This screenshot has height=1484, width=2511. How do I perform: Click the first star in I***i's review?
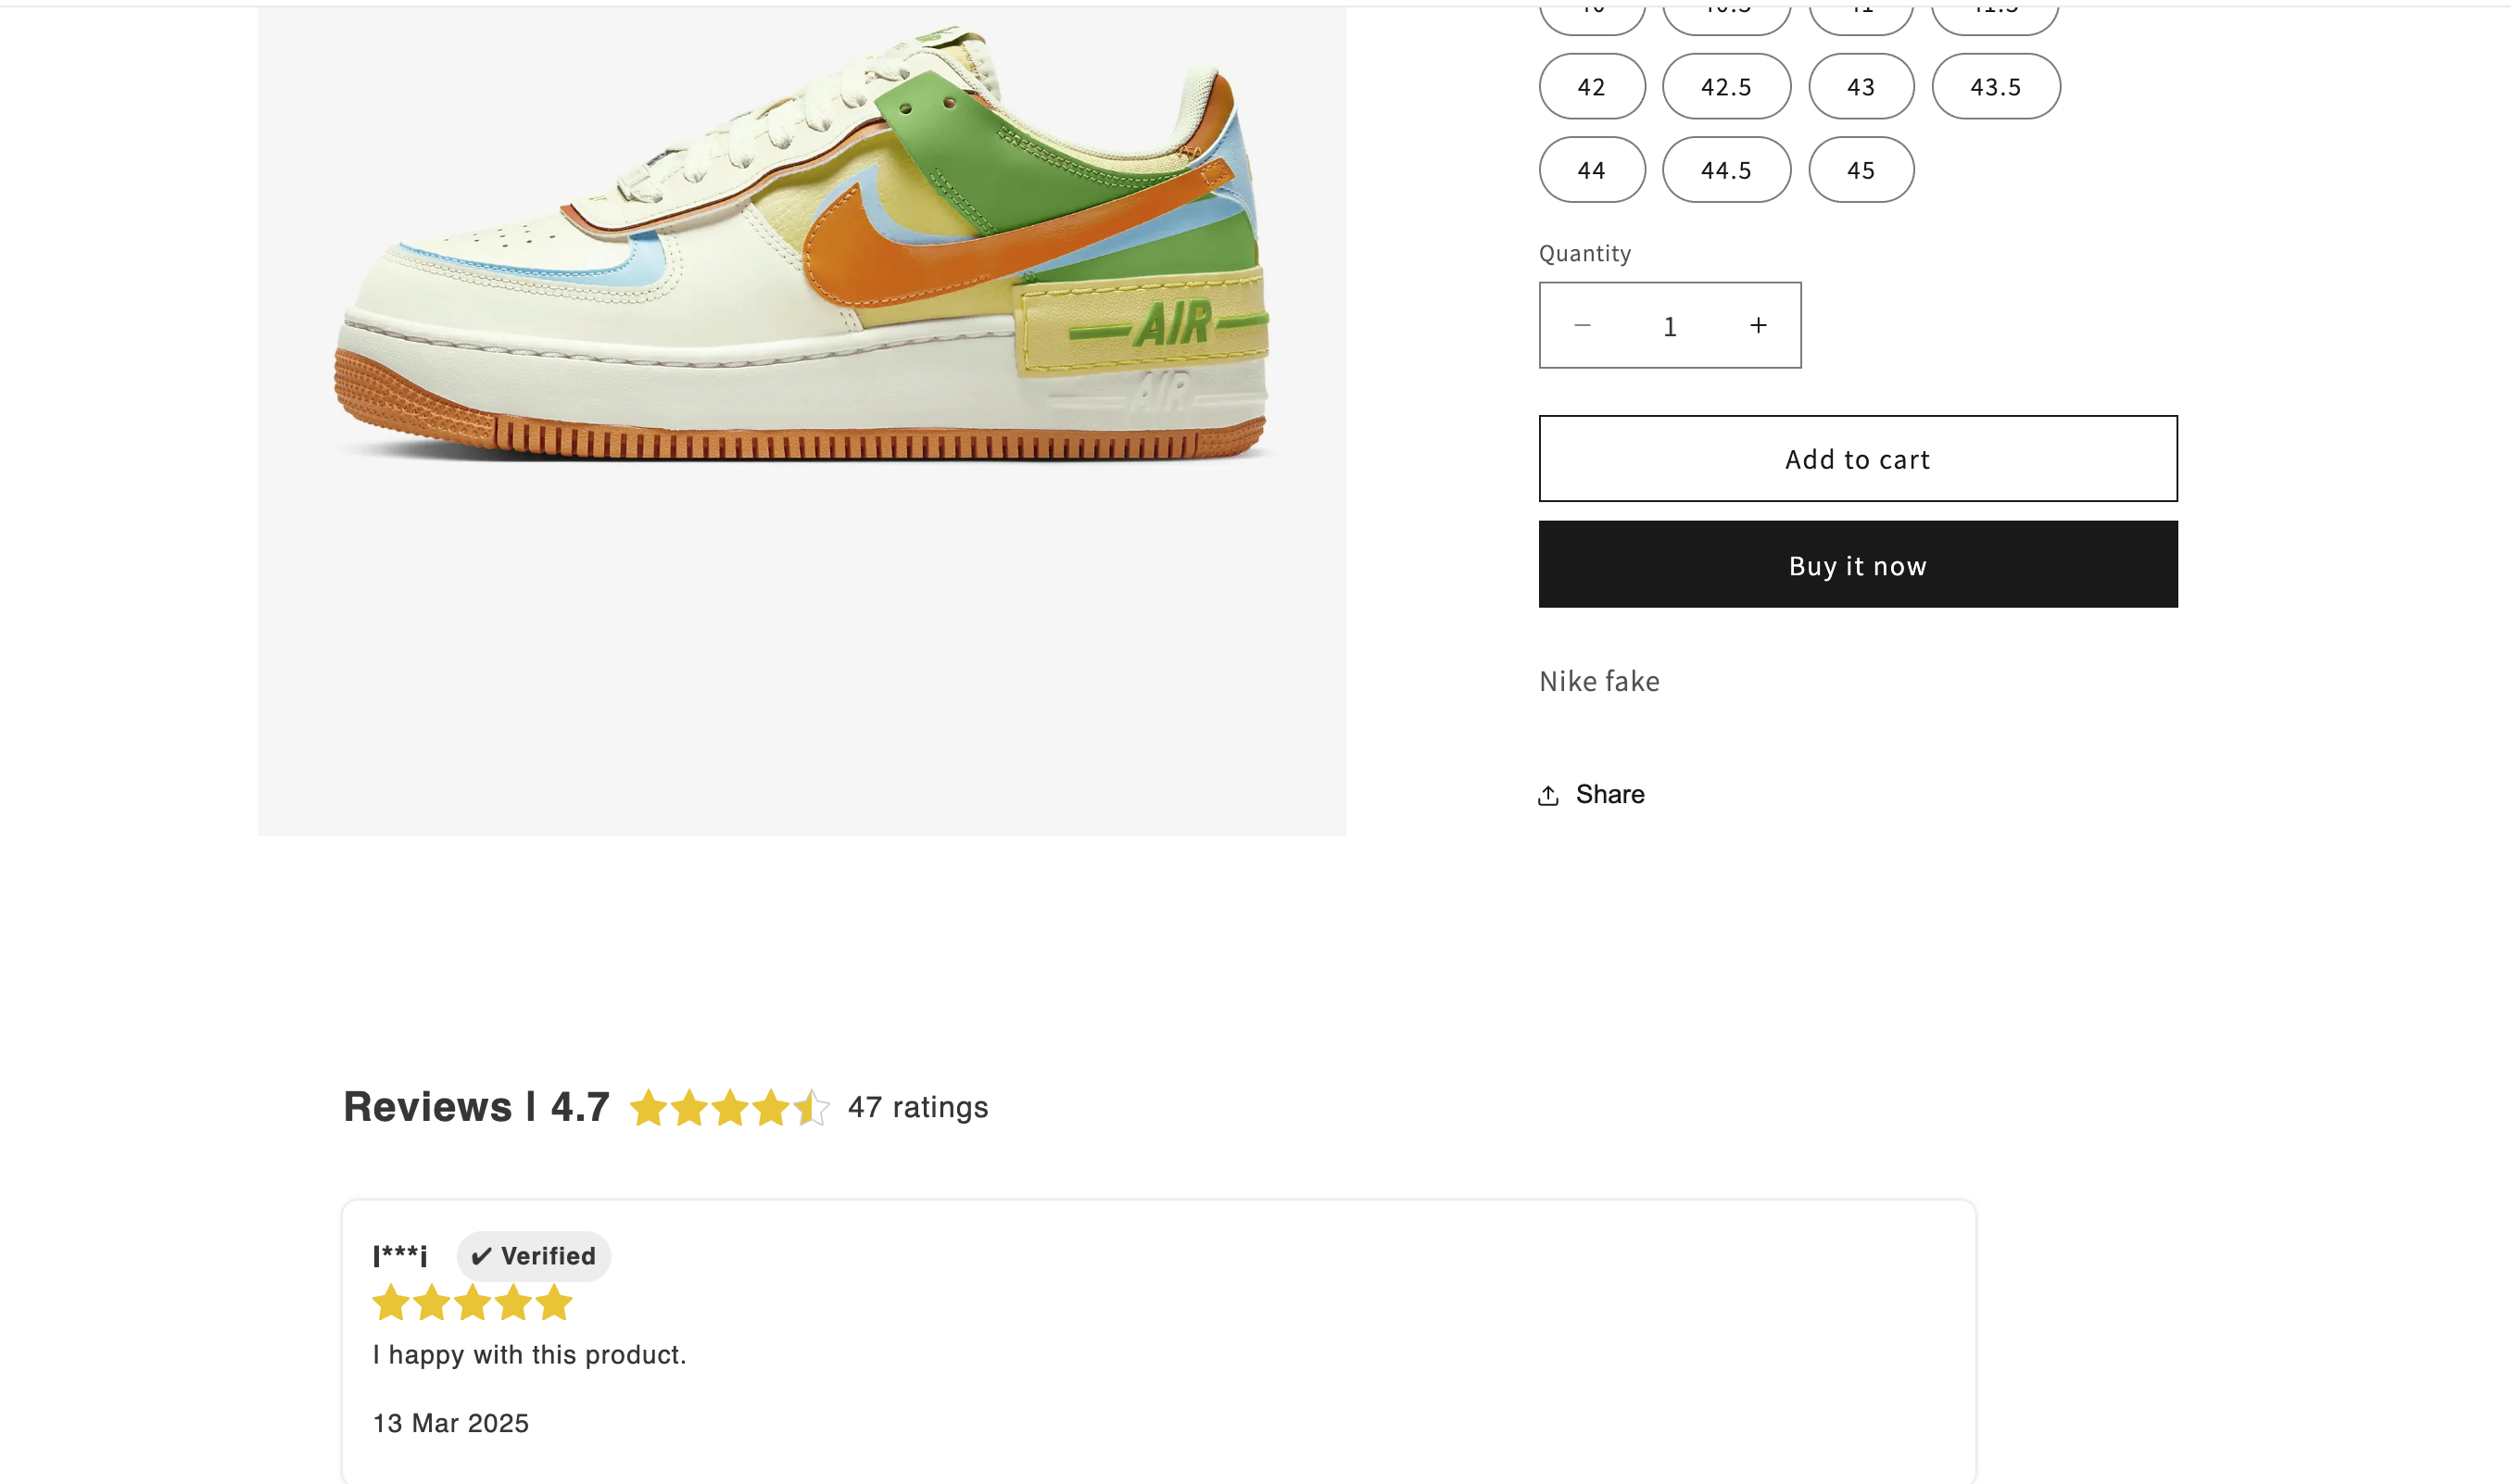click(391, 1303)
